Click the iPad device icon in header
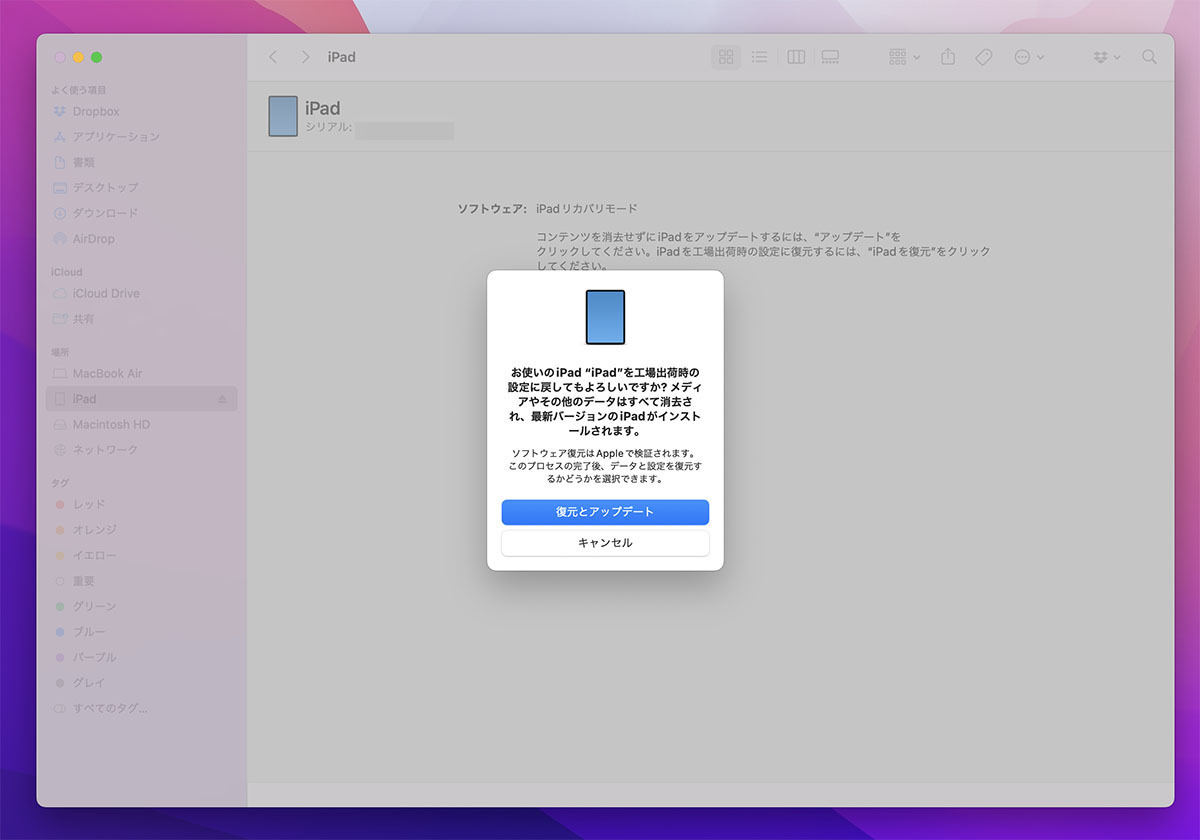Viewport: 1200px width, 840px height. click(283, 116)
